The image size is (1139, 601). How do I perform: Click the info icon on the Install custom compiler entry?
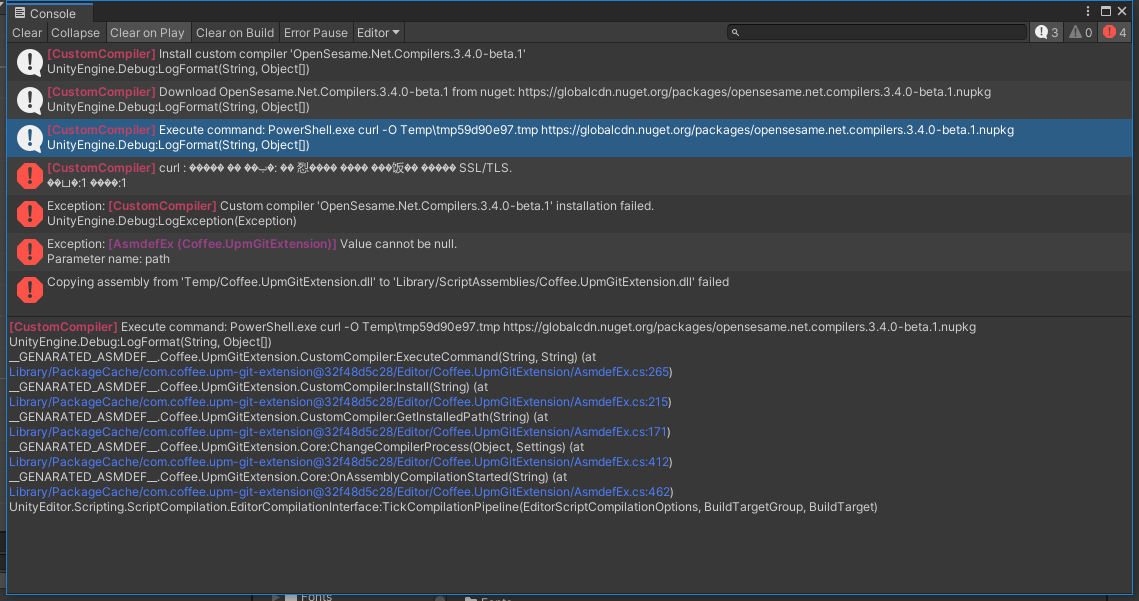pos(29,61)
